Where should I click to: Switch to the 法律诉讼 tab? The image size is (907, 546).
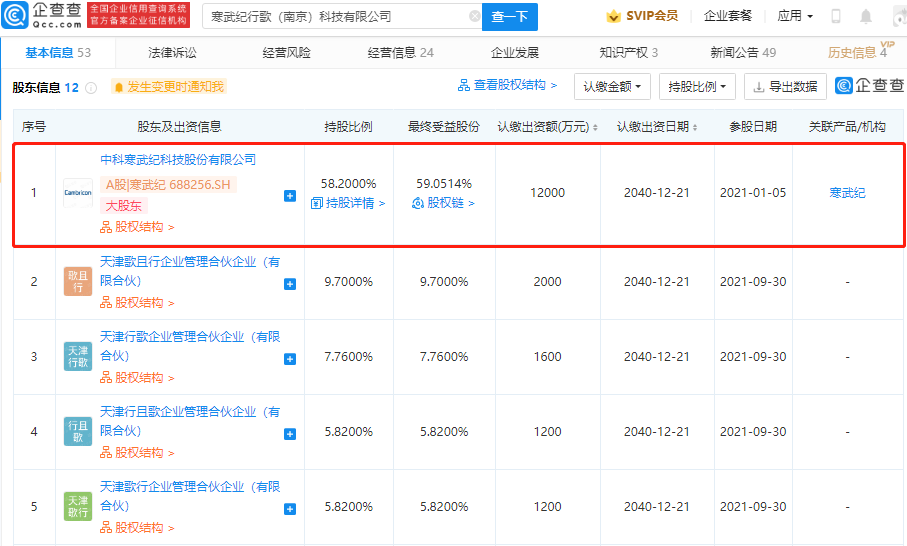click(173, 53)
